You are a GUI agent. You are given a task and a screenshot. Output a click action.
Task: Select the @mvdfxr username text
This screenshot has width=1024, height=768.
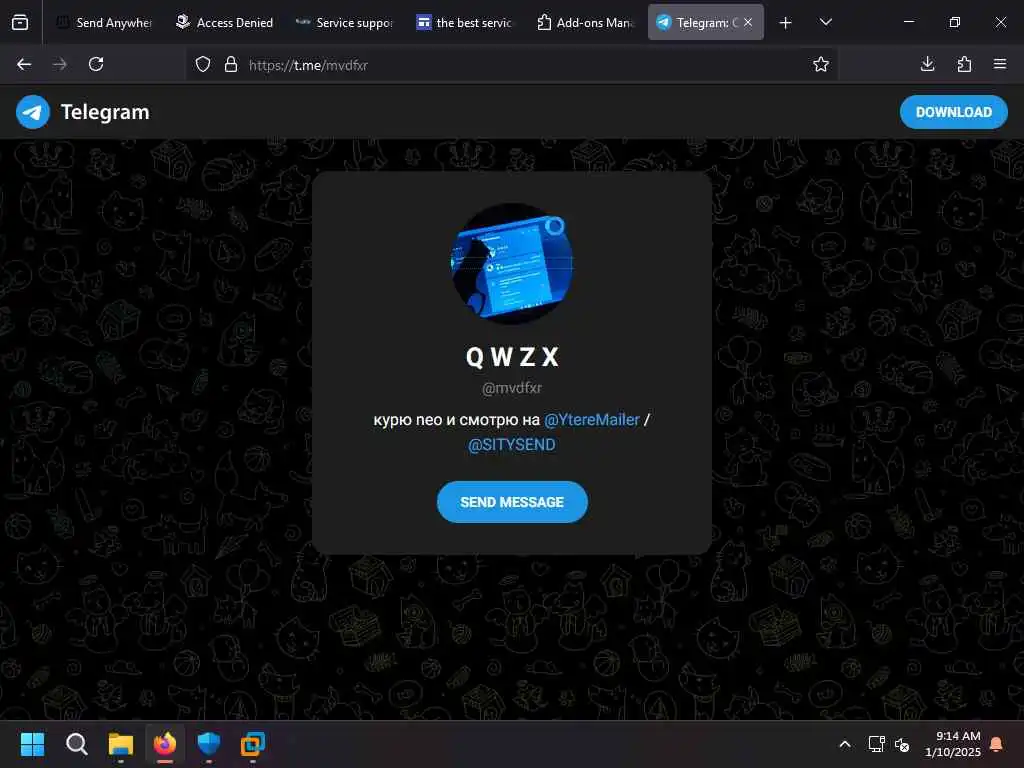tap(512, 388)
